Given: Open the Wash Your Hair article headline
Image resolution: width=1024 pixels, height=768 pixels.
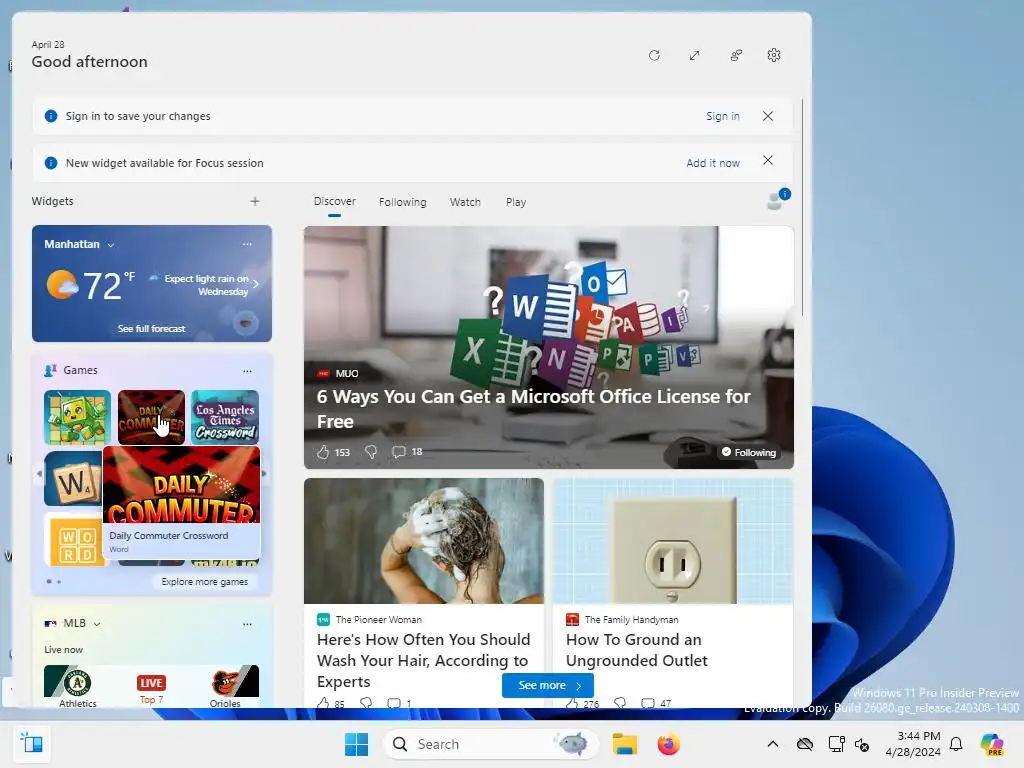Looking at the screenshot, I should coord(423,660).
